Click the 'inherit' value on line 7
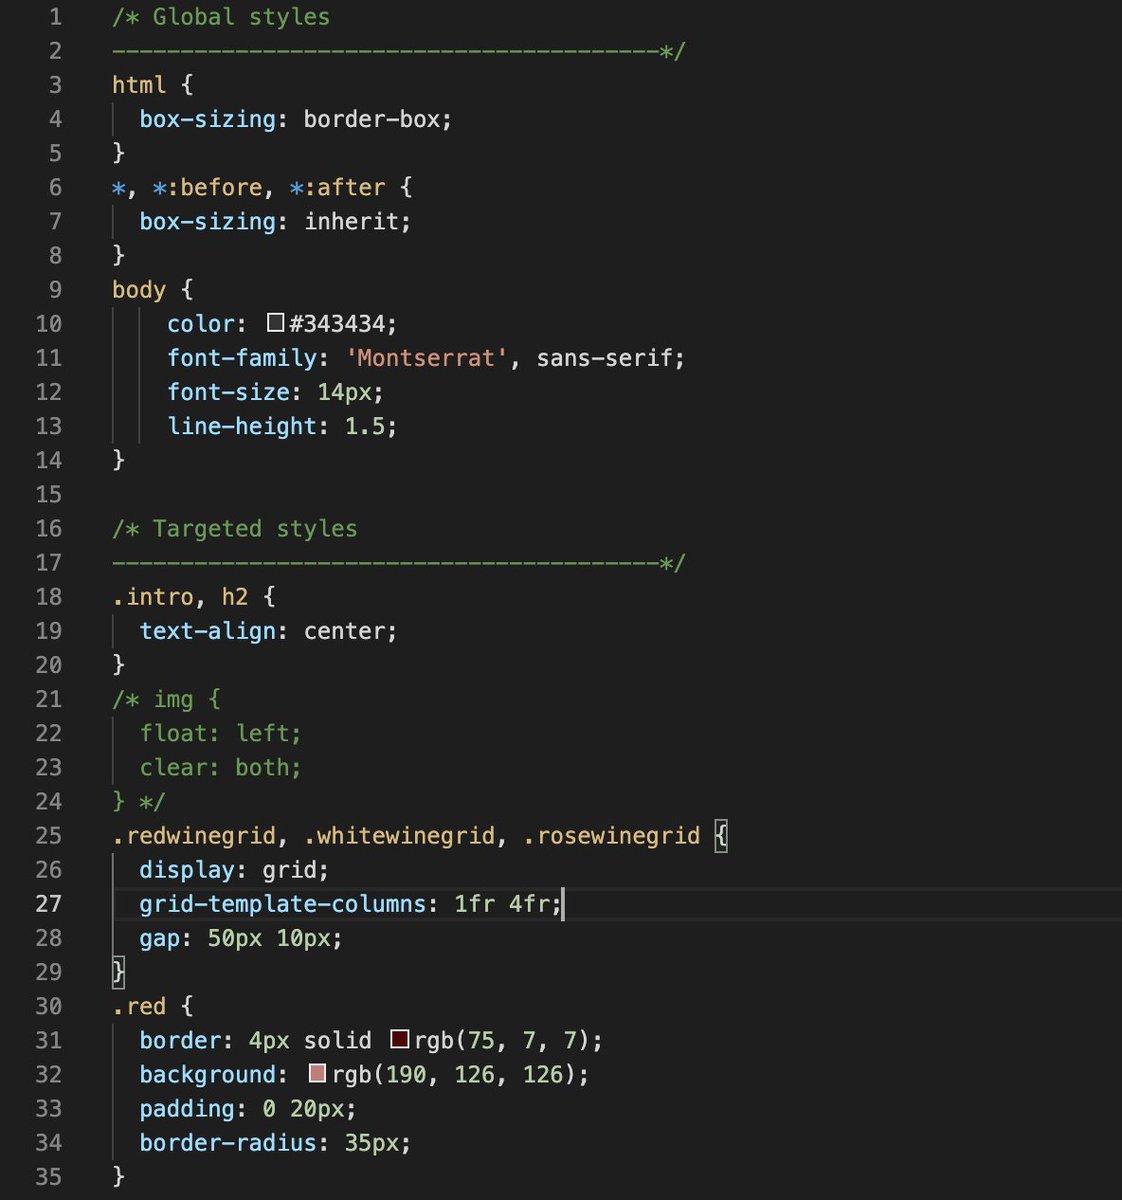The width and height of the screenshot is (1122, 1200). [351, 221]
